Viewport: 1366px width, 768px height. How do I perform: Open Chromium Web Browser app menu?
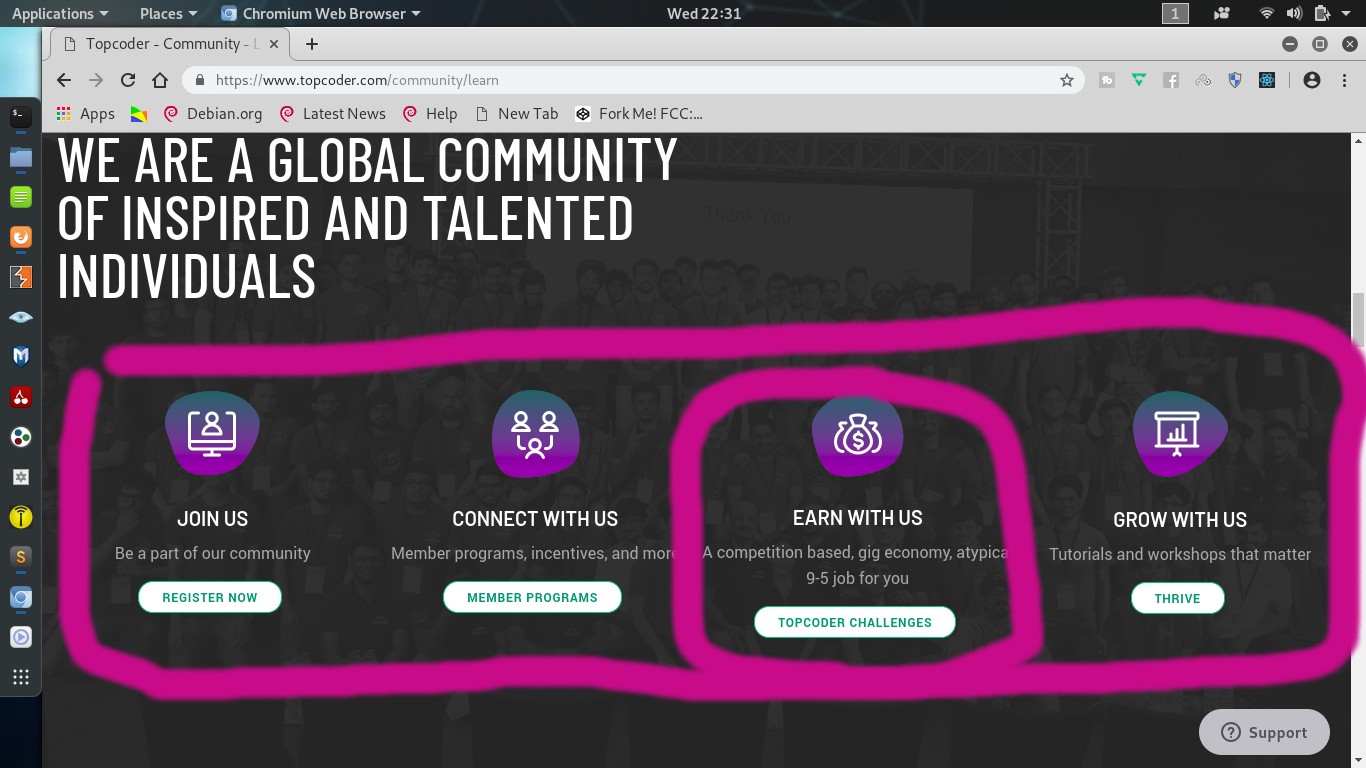pyautogui.click(x=321, y=14)
